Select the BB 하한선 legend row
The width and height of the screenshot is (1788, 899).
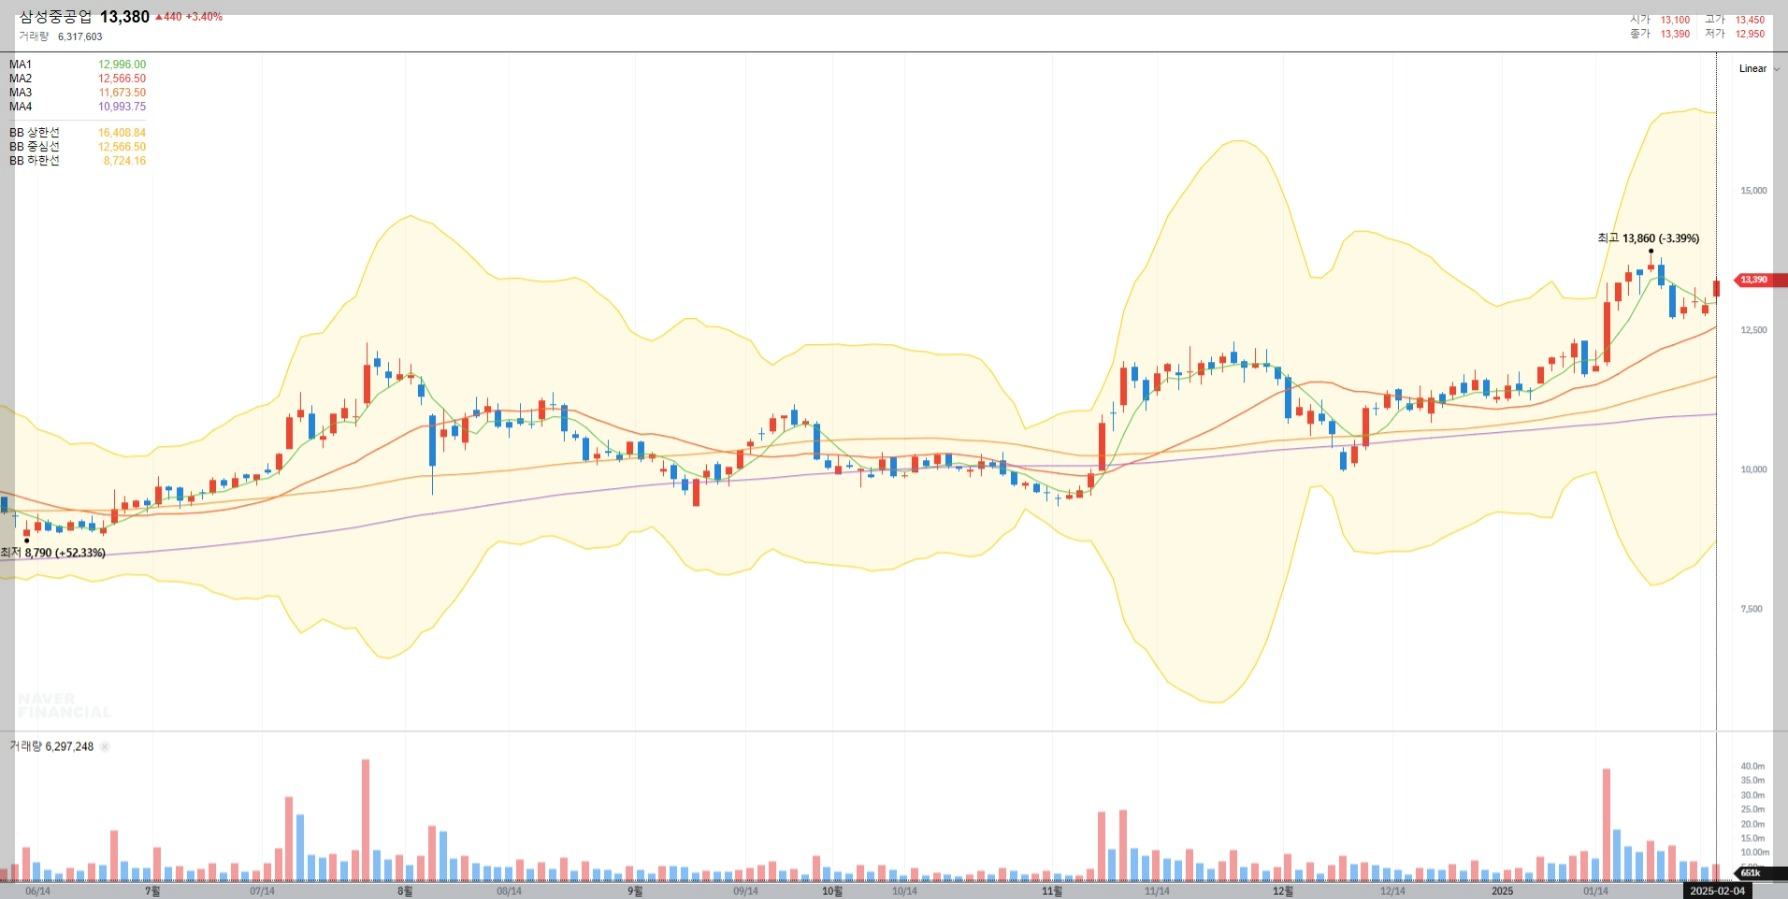point(77,161)
